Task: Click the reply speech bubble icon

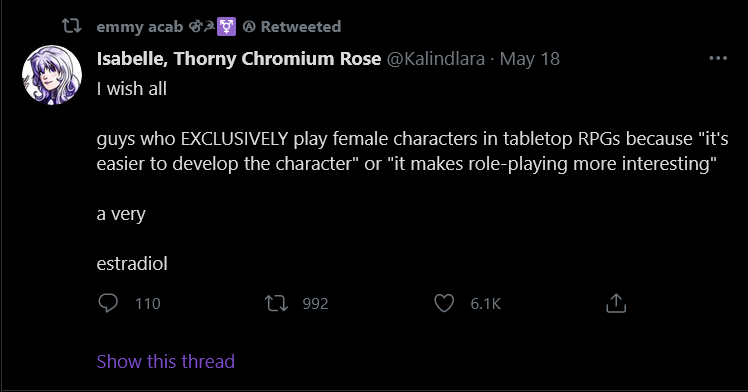Action: [x=108, y=303]
